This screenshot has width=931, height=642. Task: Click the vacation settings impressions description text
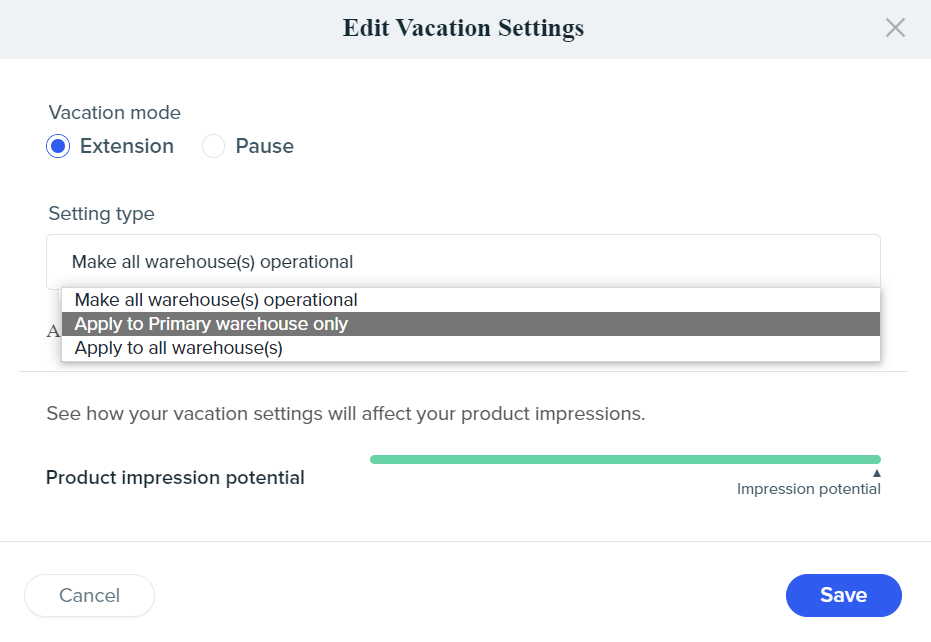345,413
